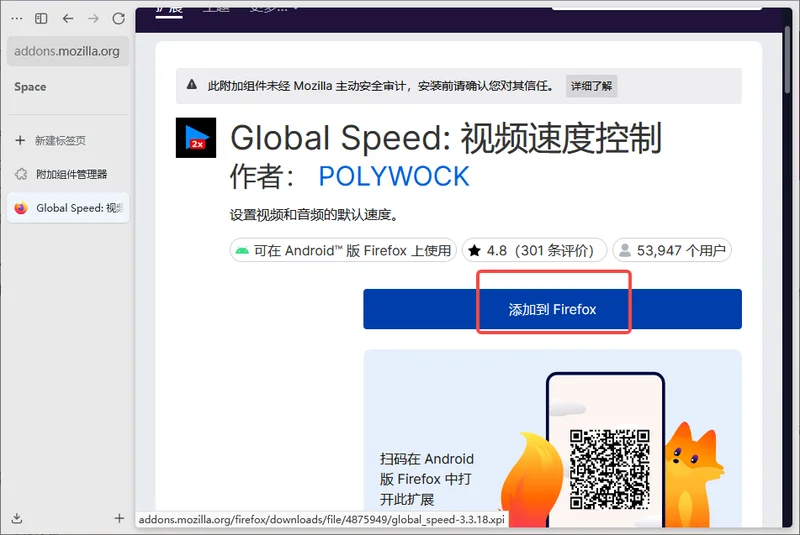Click the 详细了解 button in the warning banner

click(591, 86)
